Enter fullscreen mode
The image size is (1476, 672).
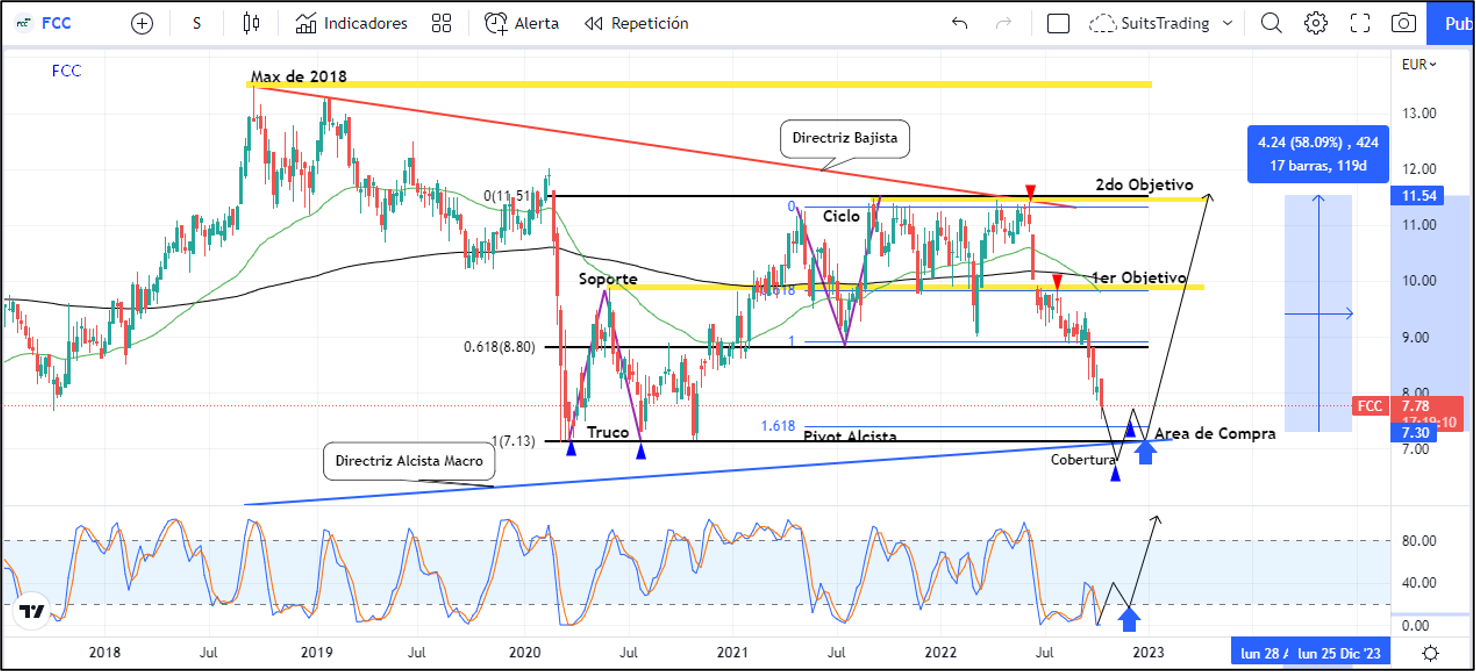pyautogui.click(x=1360, y=23)
